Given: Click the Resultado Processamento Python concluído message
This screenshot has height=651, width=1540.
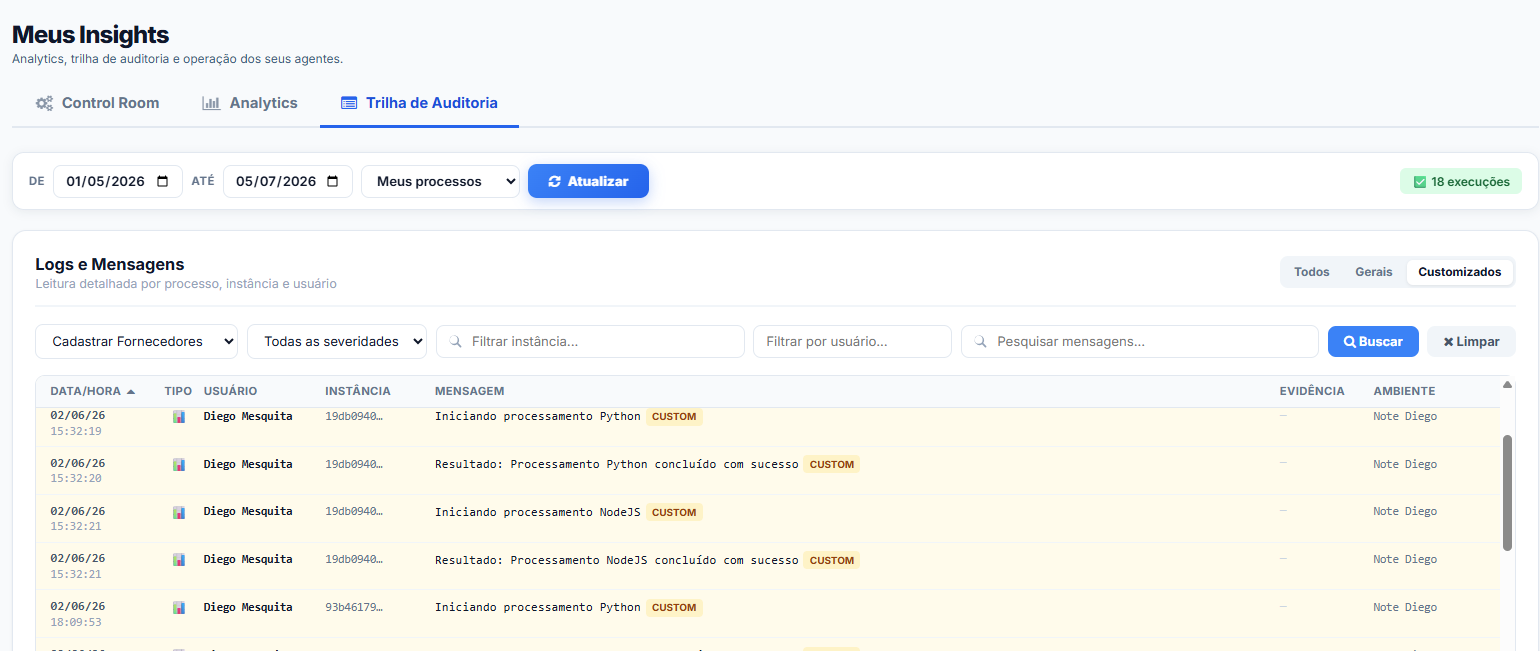Looking at the screenshot, I should (617, 464).
